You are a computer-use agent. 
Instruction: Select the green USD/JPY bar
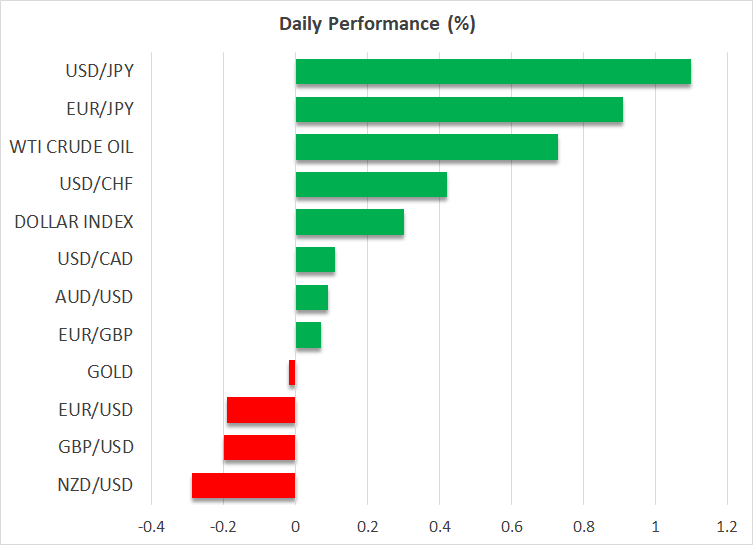click(x=493, y=72)
